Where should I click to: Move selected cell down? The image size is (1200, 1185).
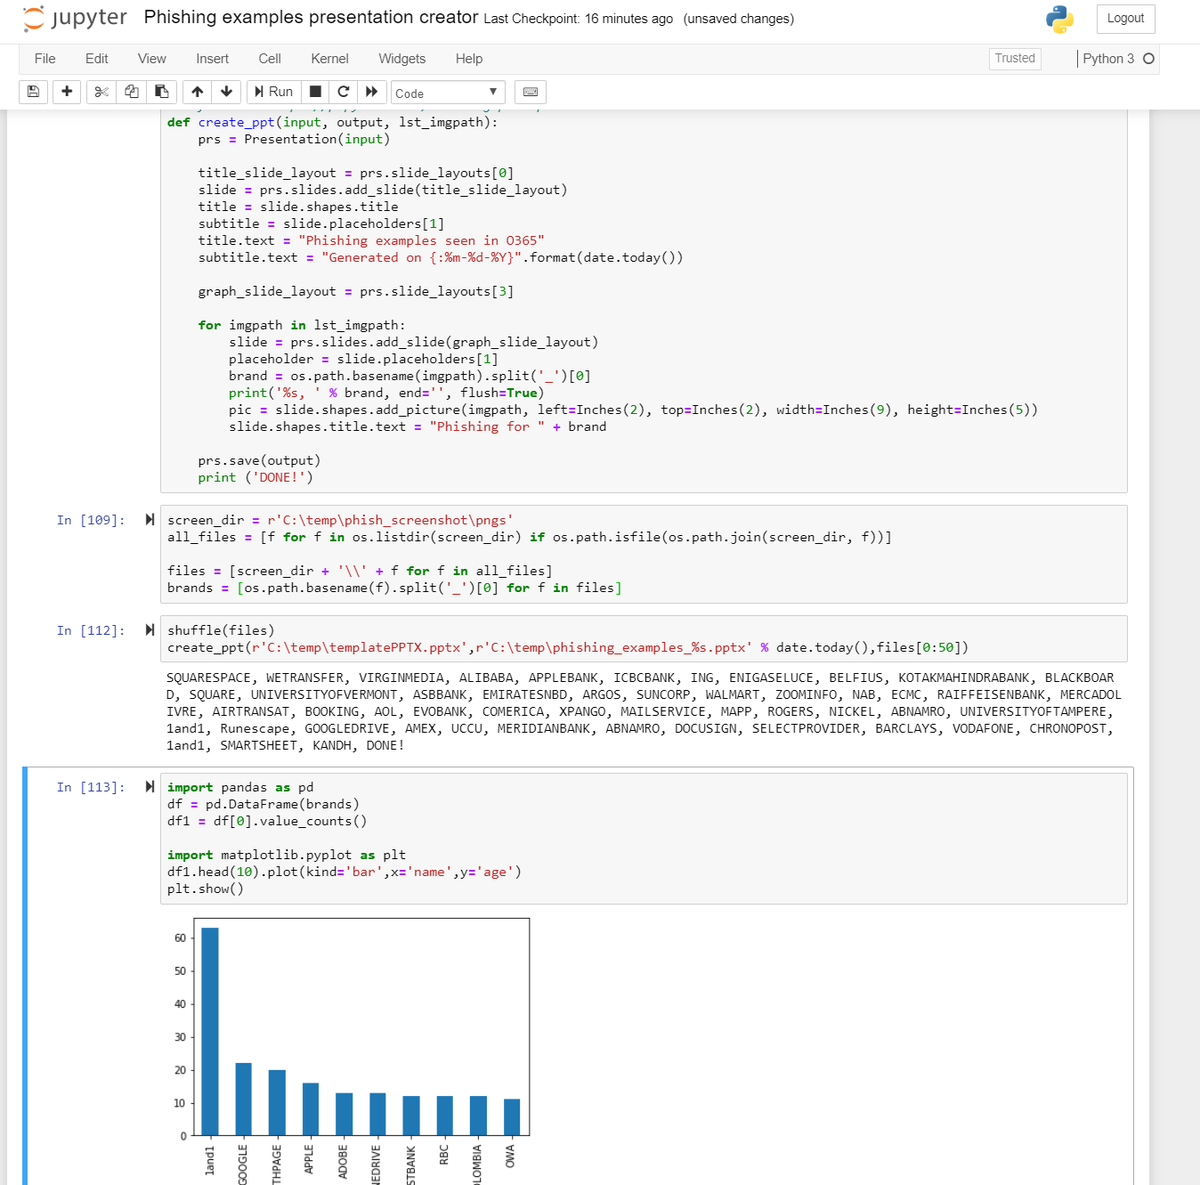227,92
